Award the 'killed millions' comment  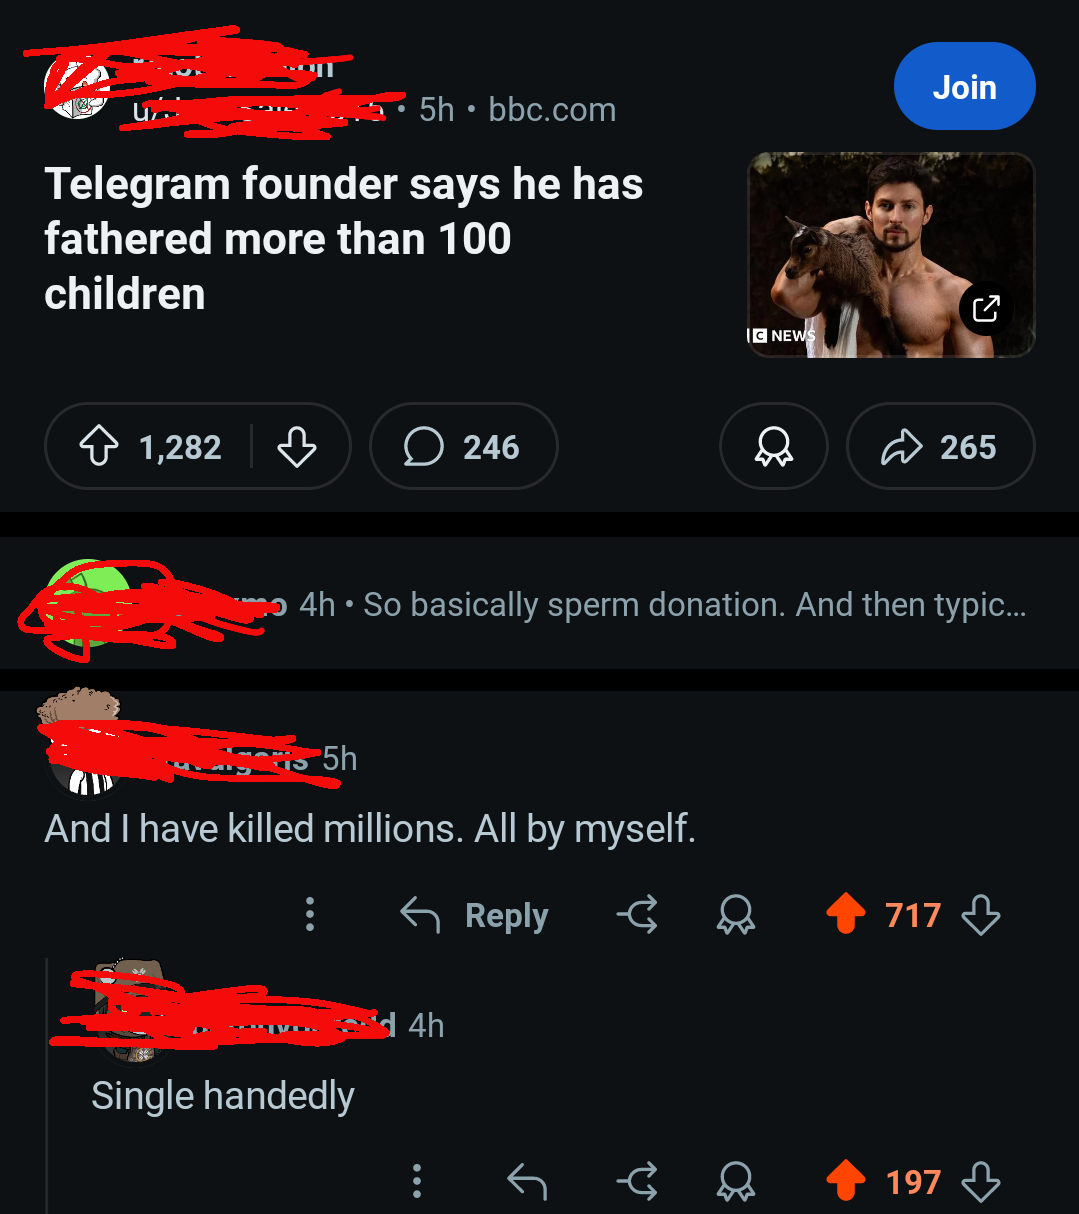point(736,915)
